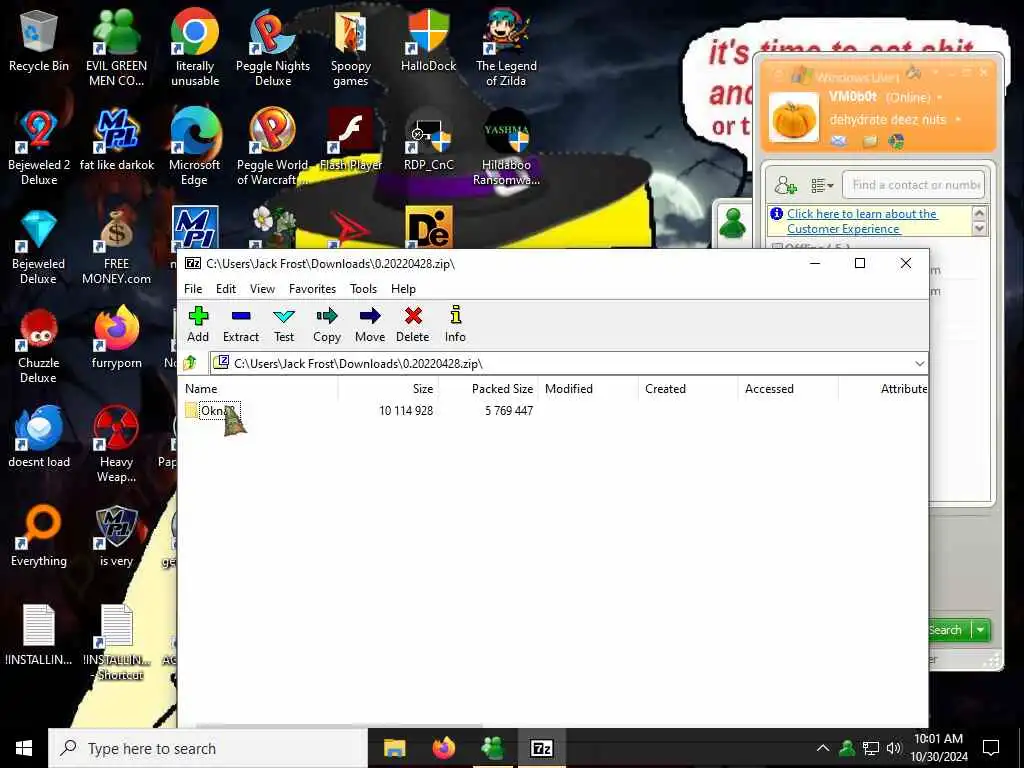Open the Help menu
Screen dimensions: 1024x768
403,289
